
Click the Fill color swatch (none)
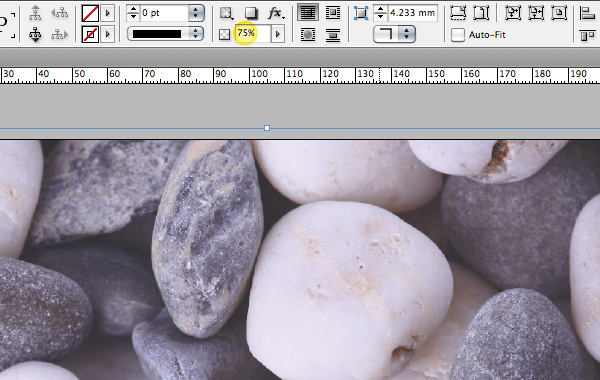point(90,13)
